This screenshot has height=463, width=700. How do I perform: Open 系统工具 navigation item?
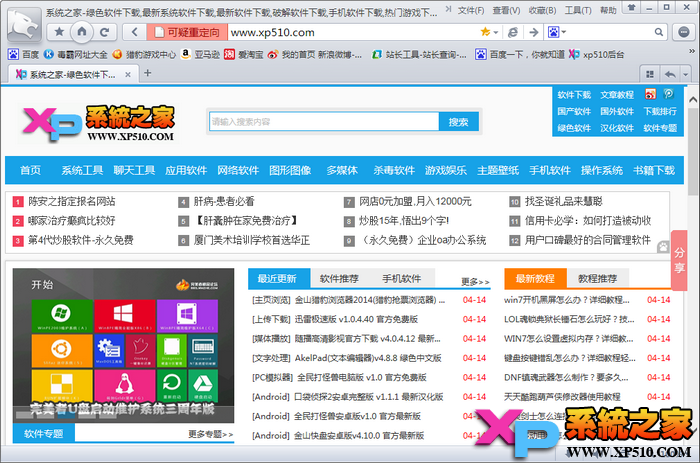(x=82, y=170)
